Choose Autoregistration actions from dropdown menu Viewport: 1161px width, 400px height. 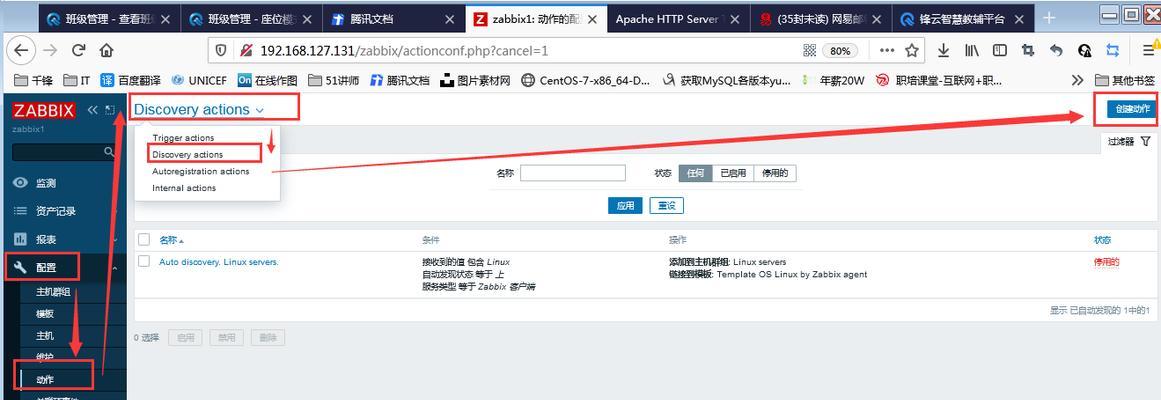point(201,171)
